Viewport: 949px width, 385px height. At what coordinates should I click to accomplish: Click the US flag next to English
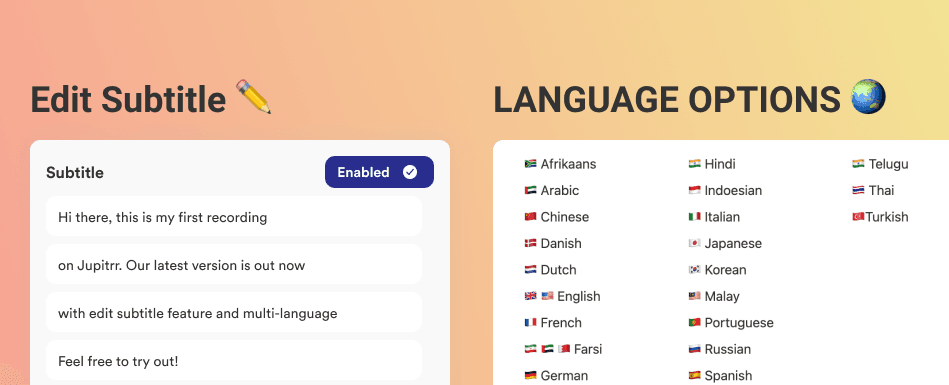547,296
